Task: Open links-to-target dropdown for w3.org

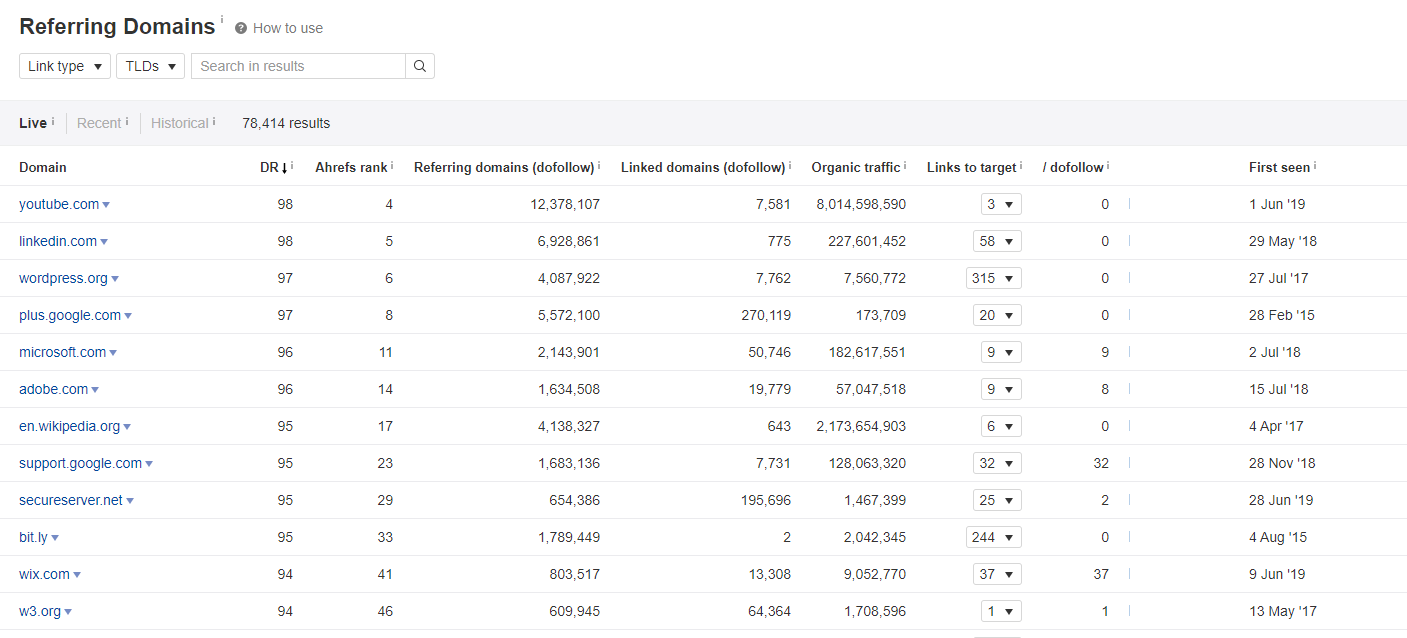Action: coord(1001,611)
